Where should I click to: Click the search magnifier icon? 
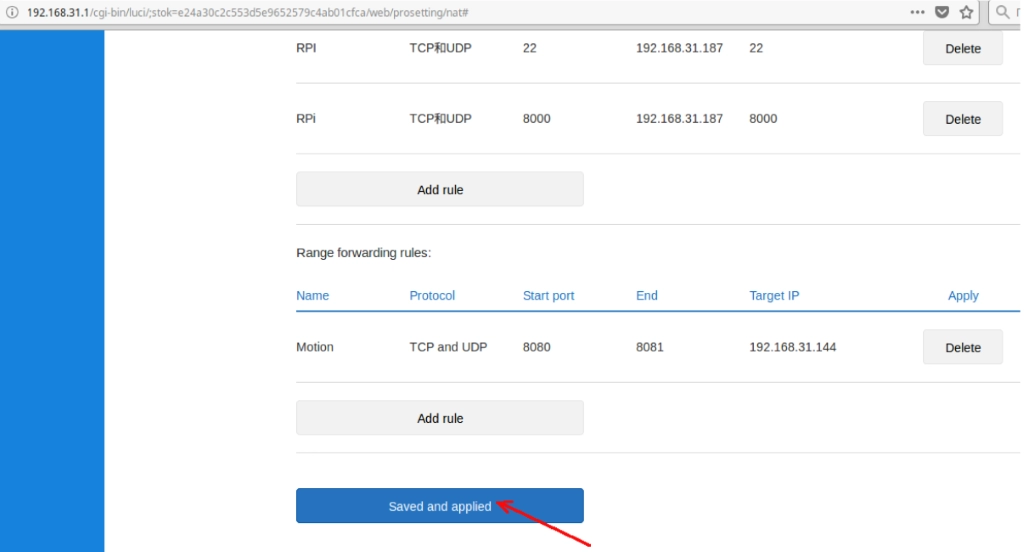[x=1002, y=12]
